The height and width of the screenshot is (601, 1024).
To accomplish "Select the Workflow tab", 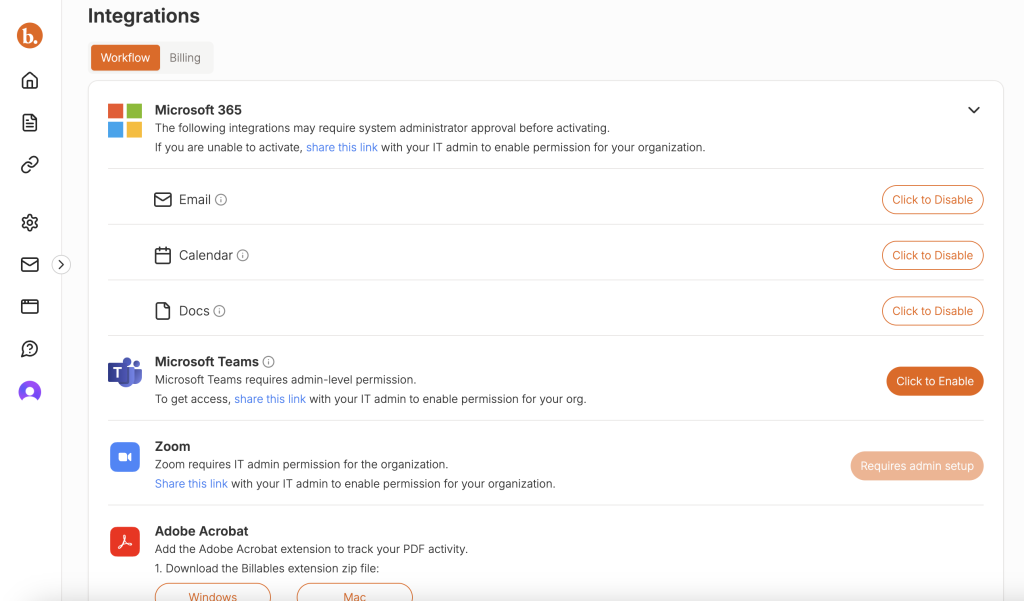I will pos(125,58).
